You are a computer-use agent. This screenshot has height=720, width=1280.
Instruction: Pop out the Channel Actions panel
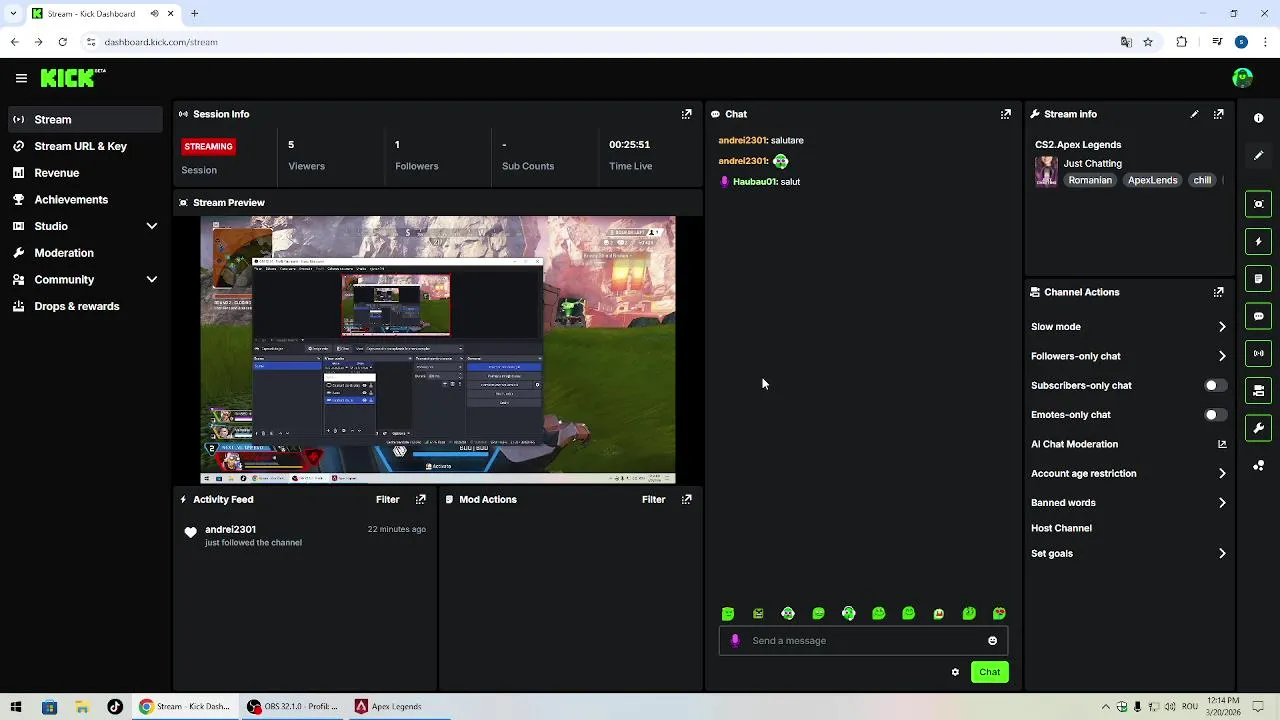pos(1218,292)
